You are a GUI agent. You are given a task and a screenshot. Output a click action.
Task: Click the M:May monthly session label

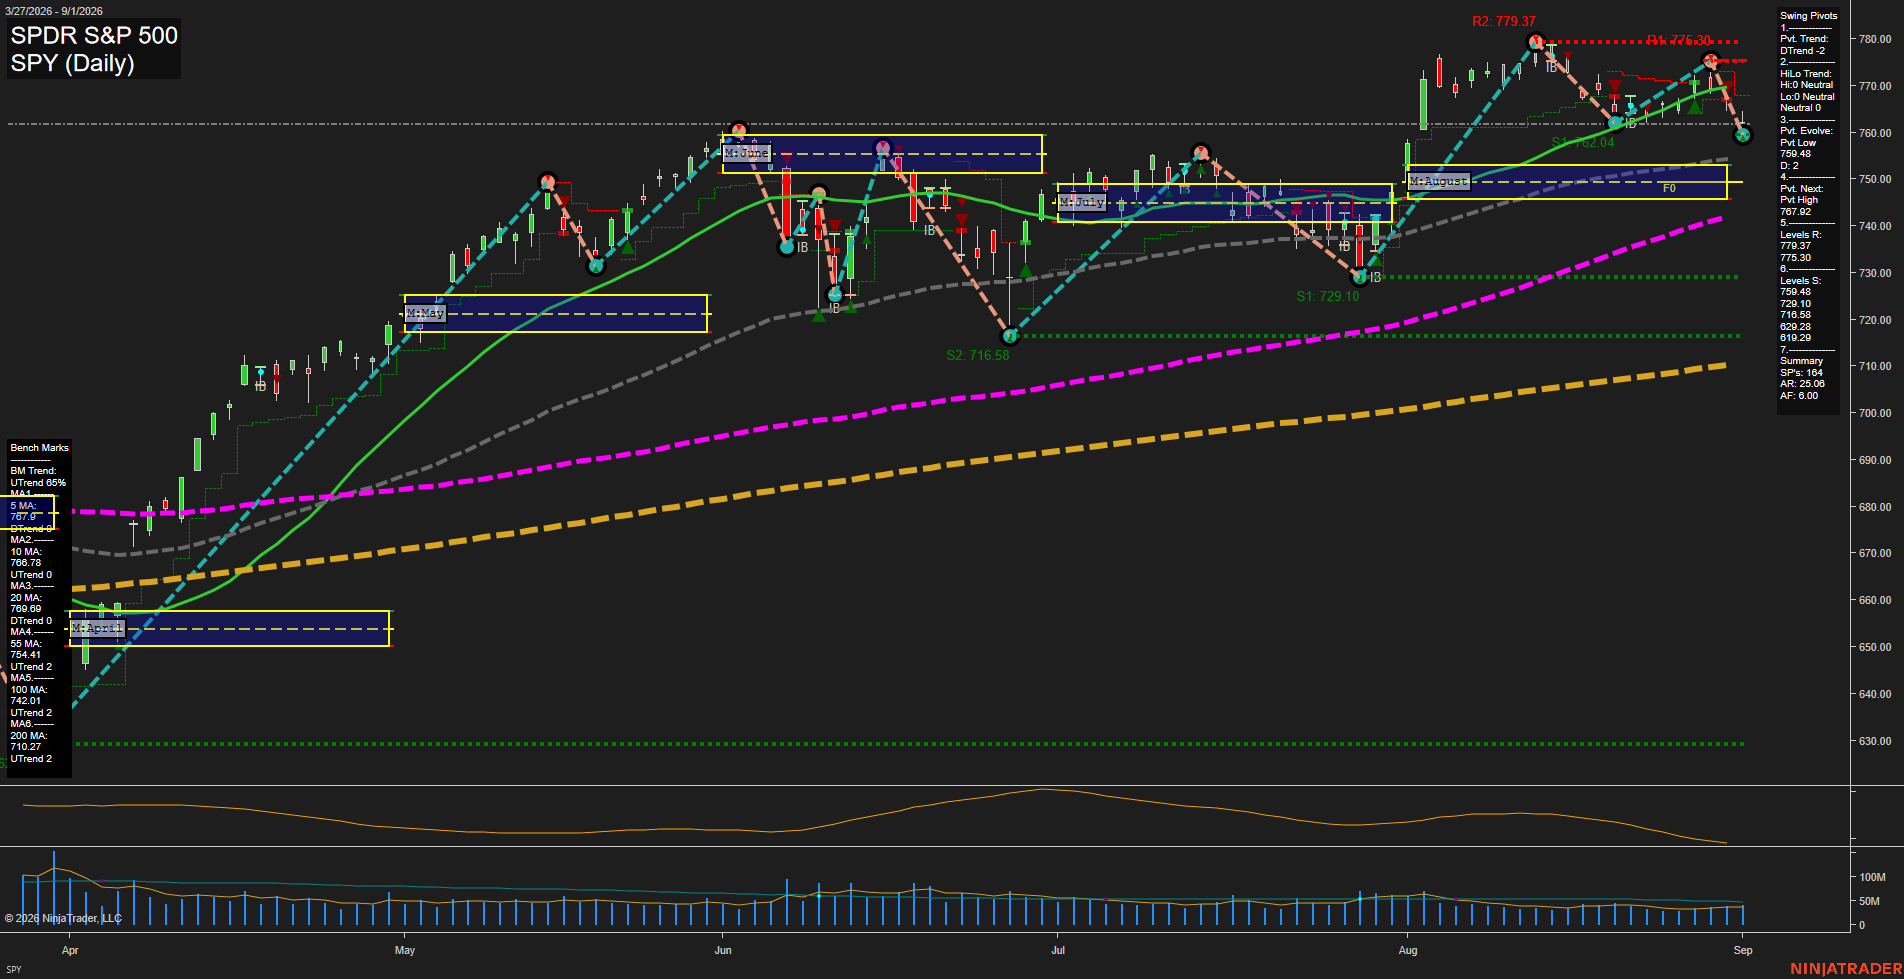click(425, 313)
